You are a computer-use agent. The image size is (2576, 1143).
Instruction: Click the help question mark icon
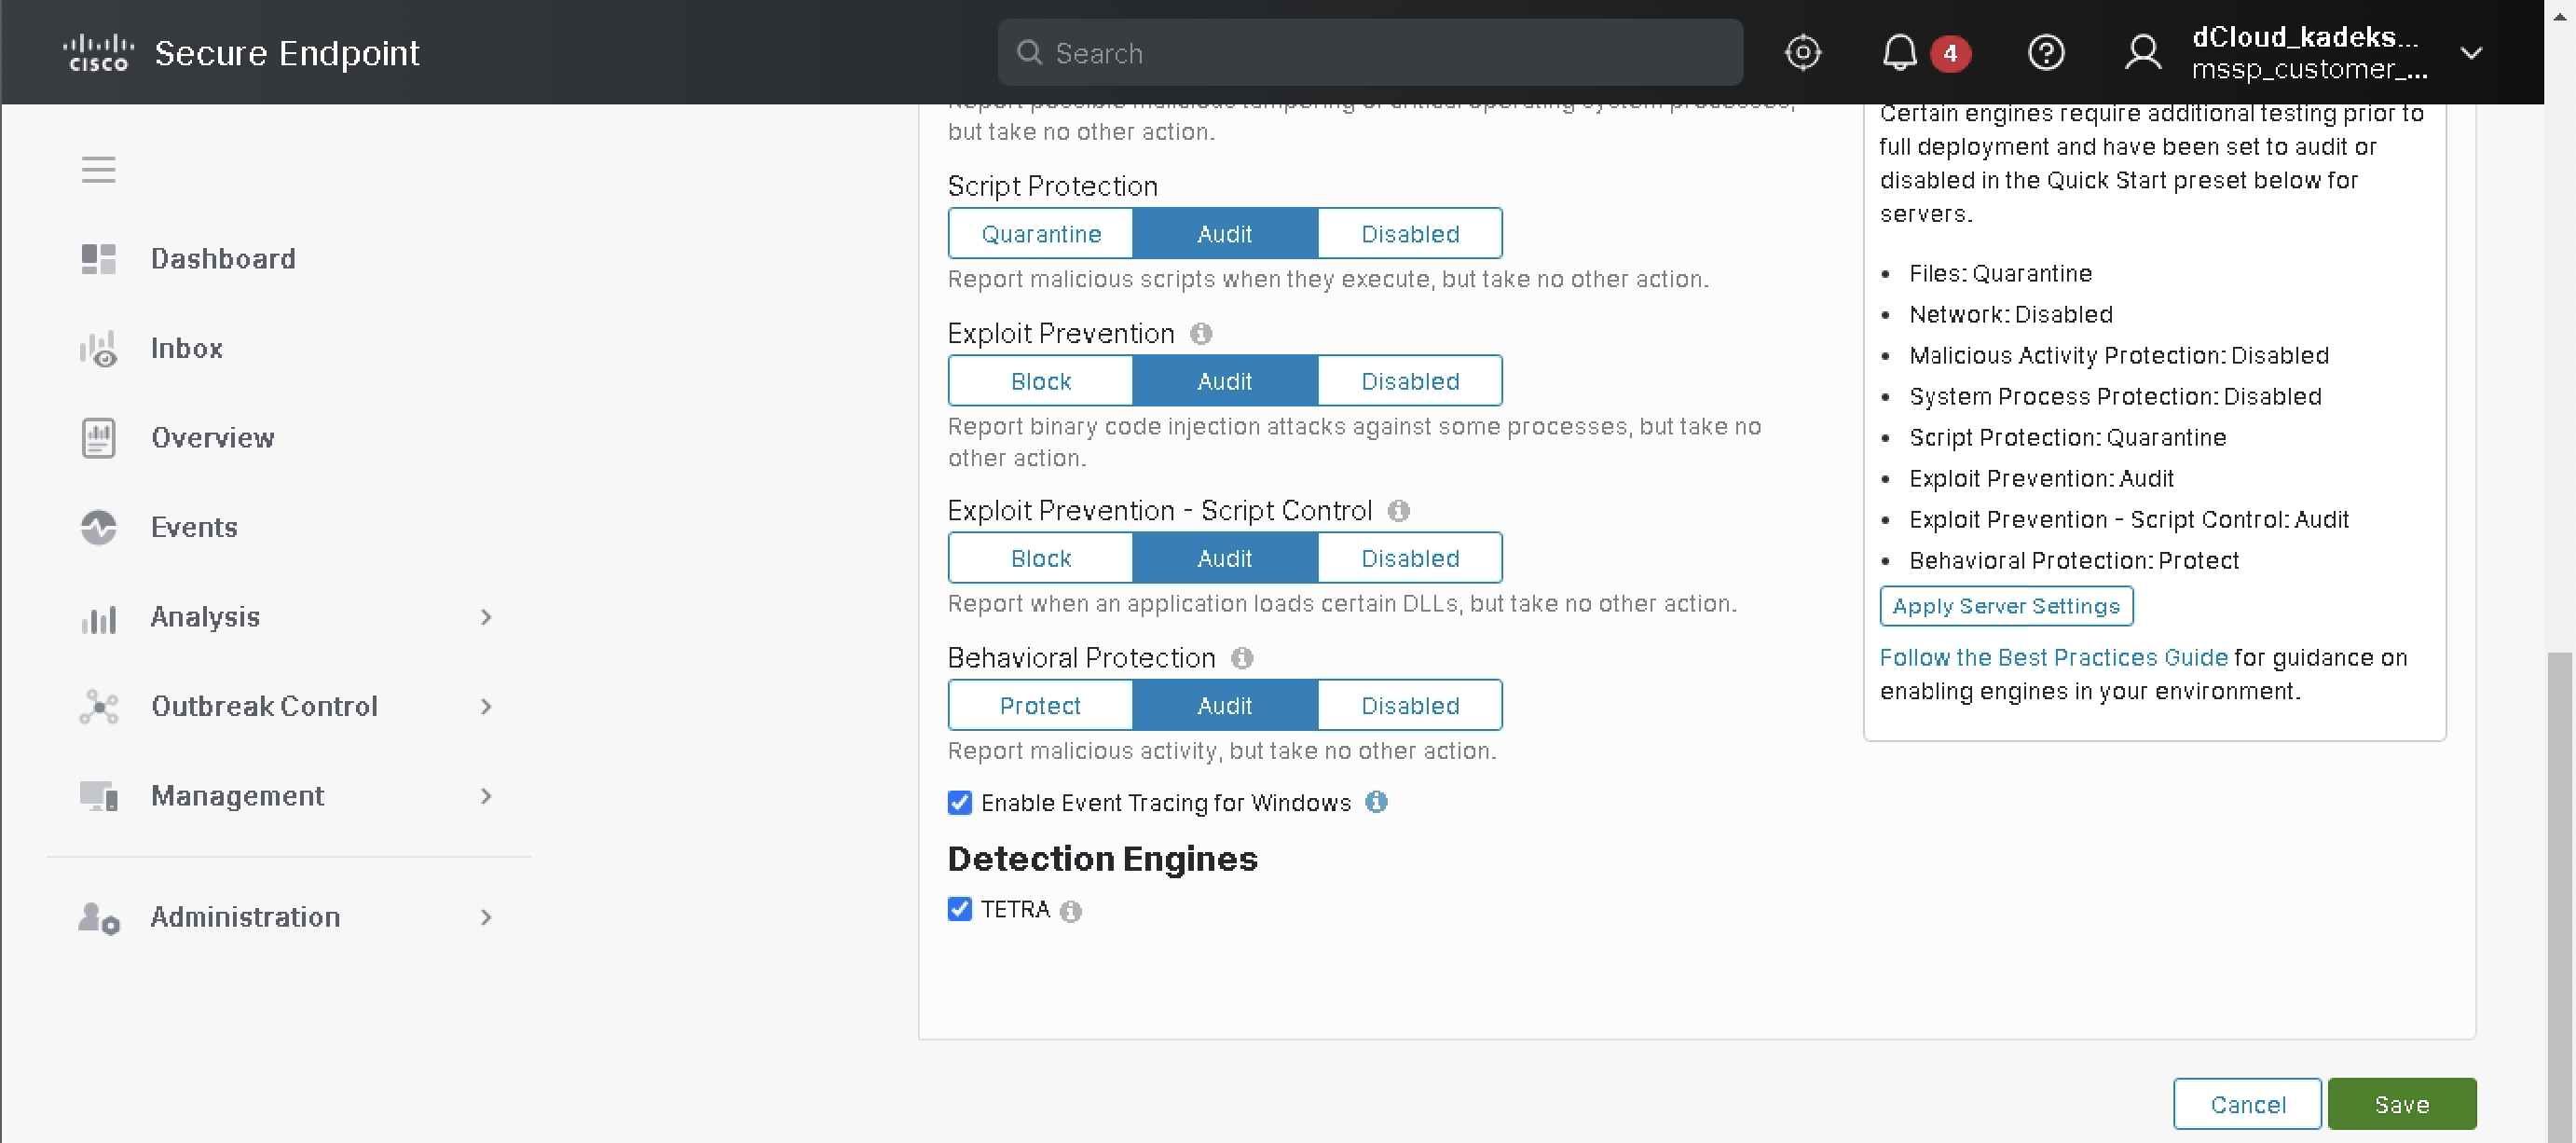click(2045, 52)
